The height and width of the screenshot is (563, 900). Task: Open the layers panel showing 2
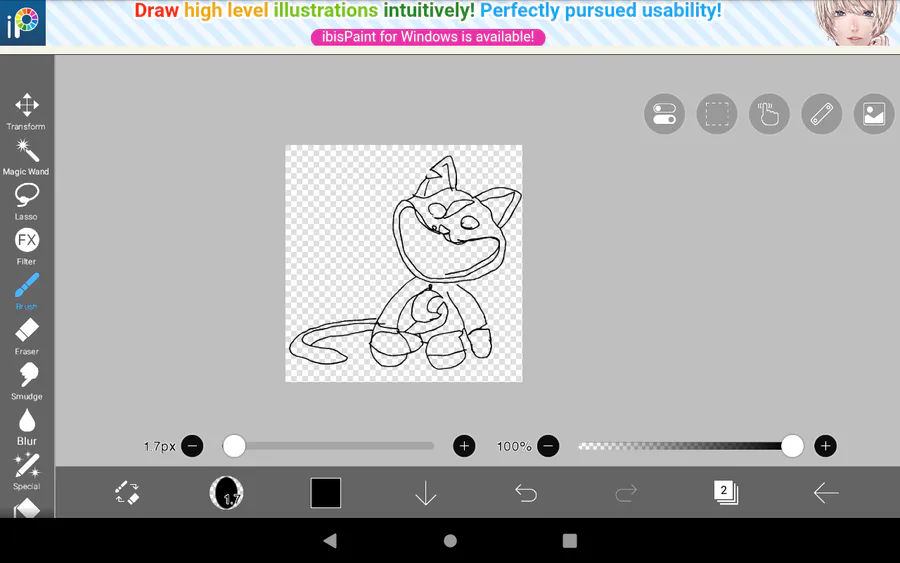coord(726,492)
